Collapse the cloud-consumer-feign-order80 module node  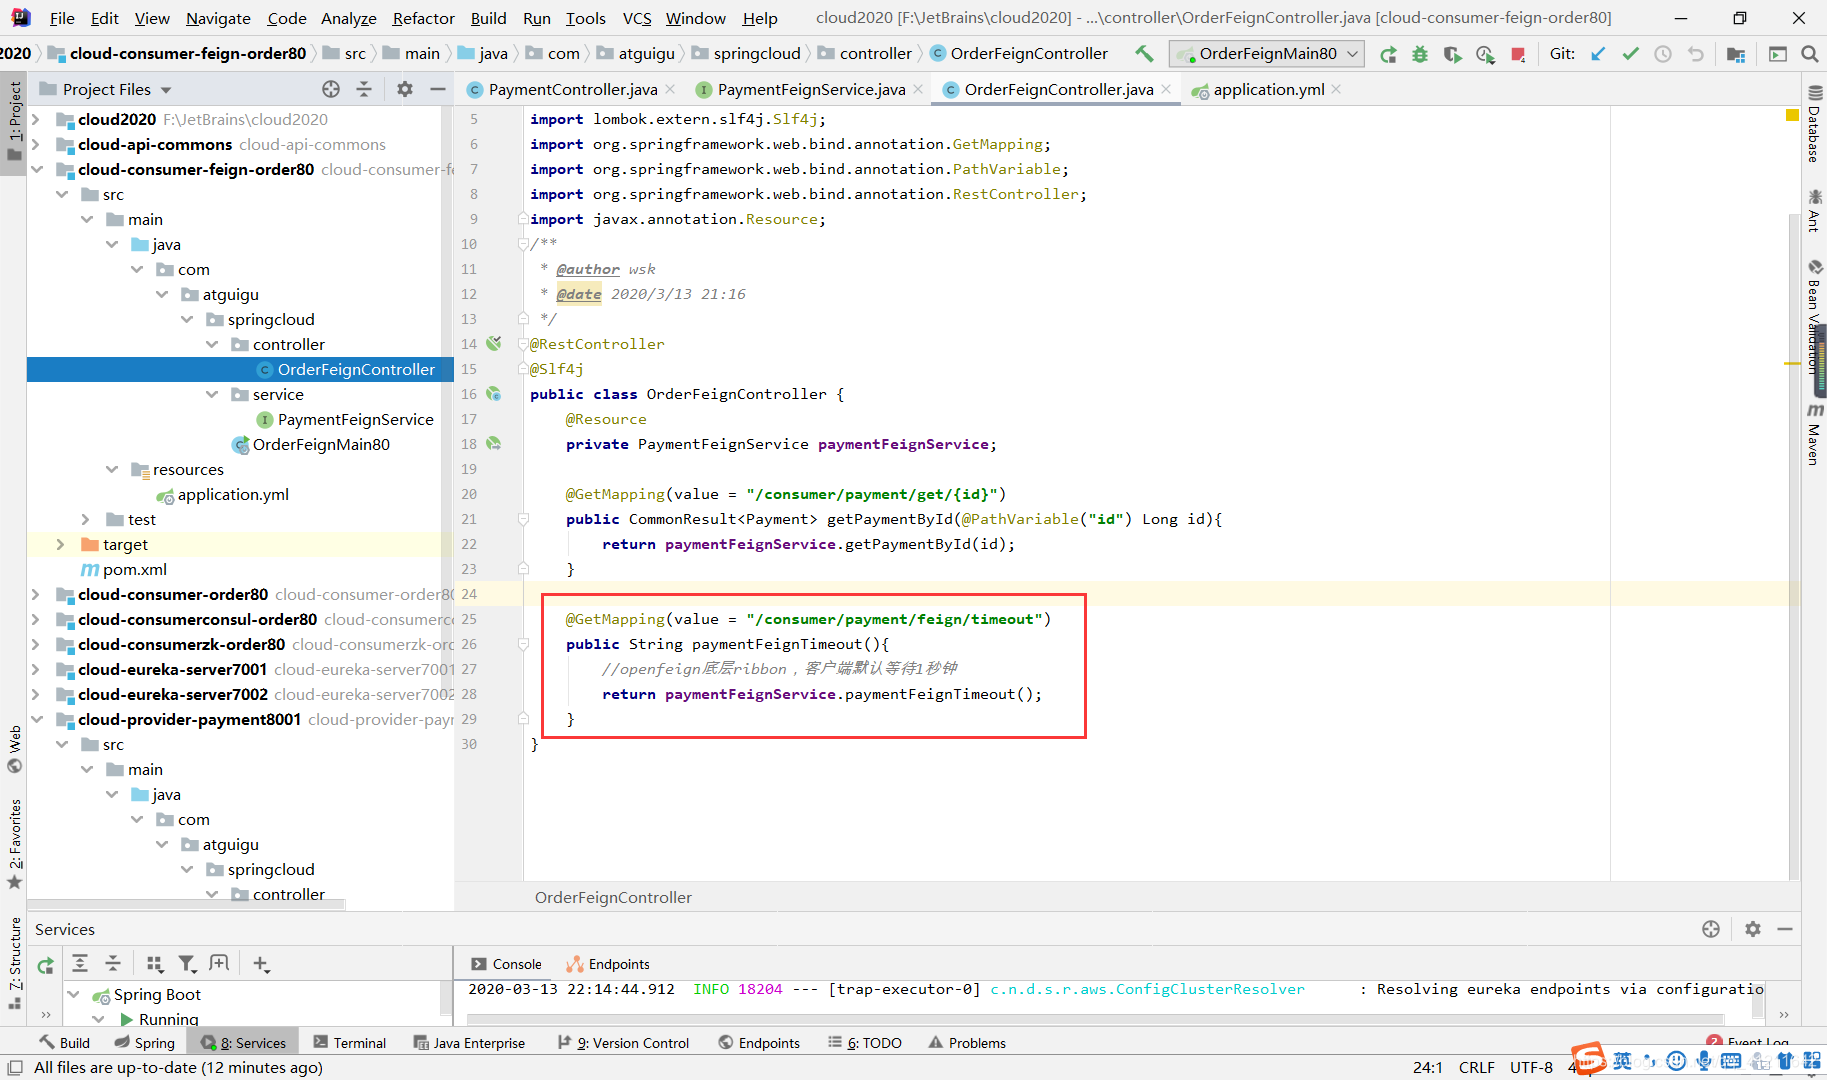click(x=37, y=169)
